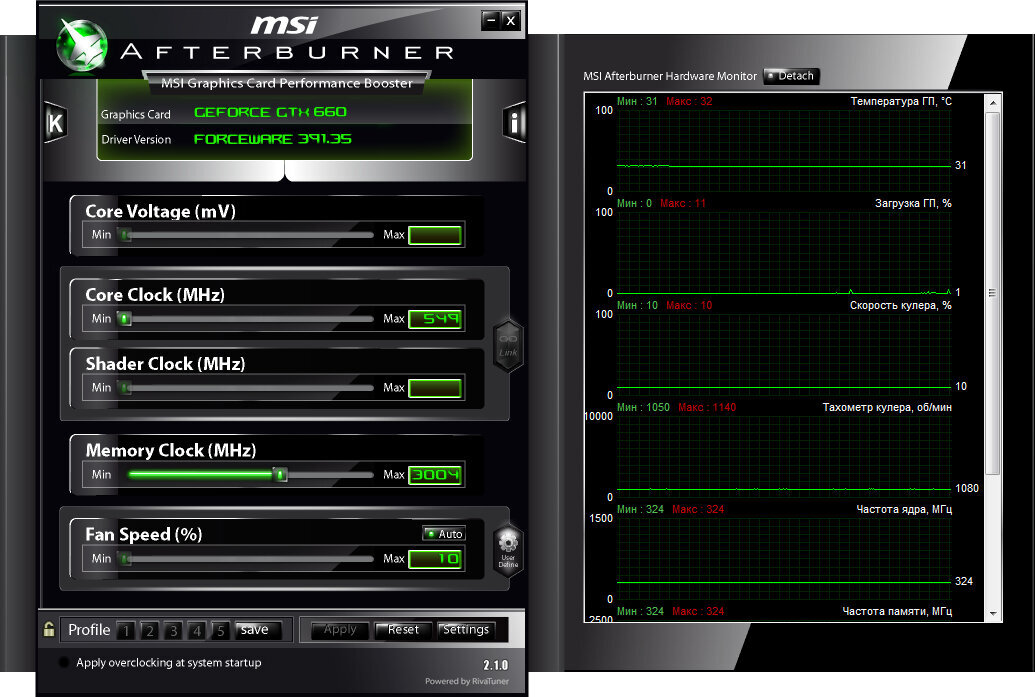The height and width of the screenshot is (697, 1035).
Task: Click the GPU usage graph
Action: 784,253
